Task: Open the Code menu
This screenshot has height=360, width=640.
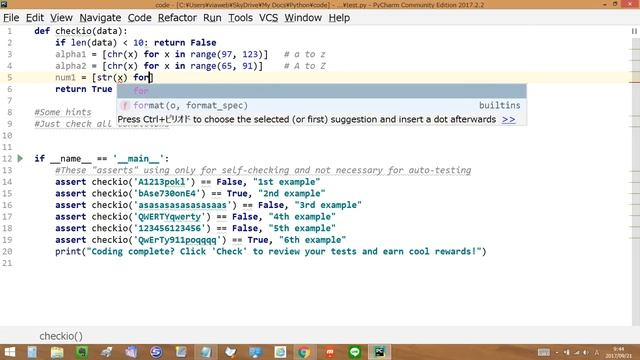Action: (139, 18)
